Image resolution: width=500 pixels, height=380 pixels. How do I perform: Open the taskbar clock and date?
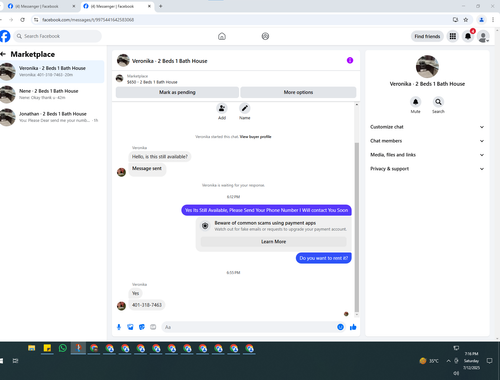coord(471,361)
